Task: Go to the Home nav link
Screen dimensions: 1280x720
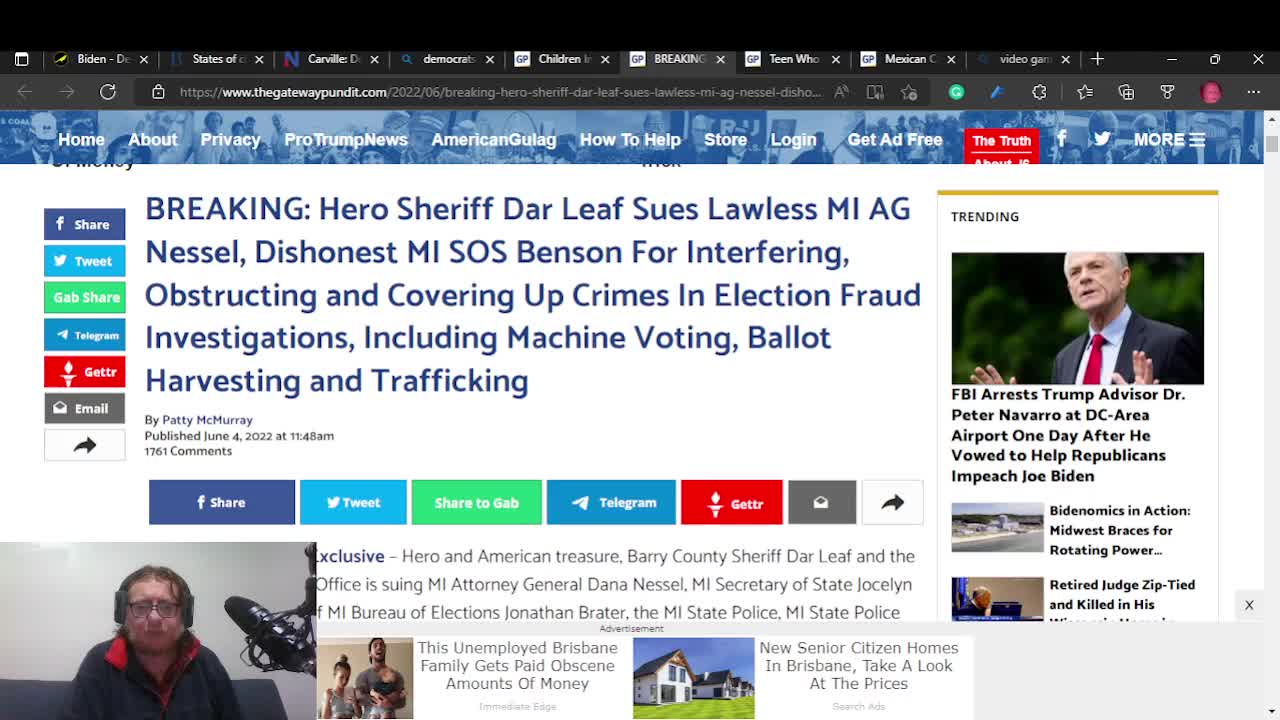Action: pos(81,140)
